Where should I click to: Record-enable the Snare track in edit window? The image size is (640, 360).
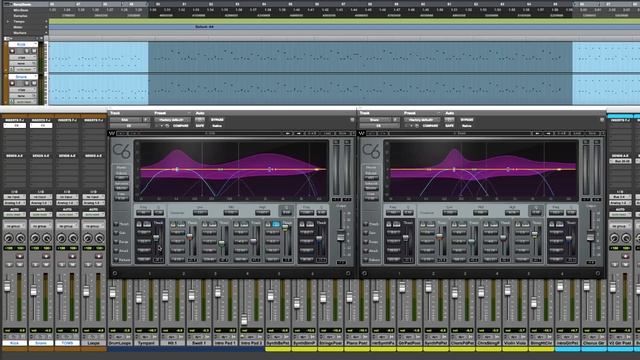(12, 84)
